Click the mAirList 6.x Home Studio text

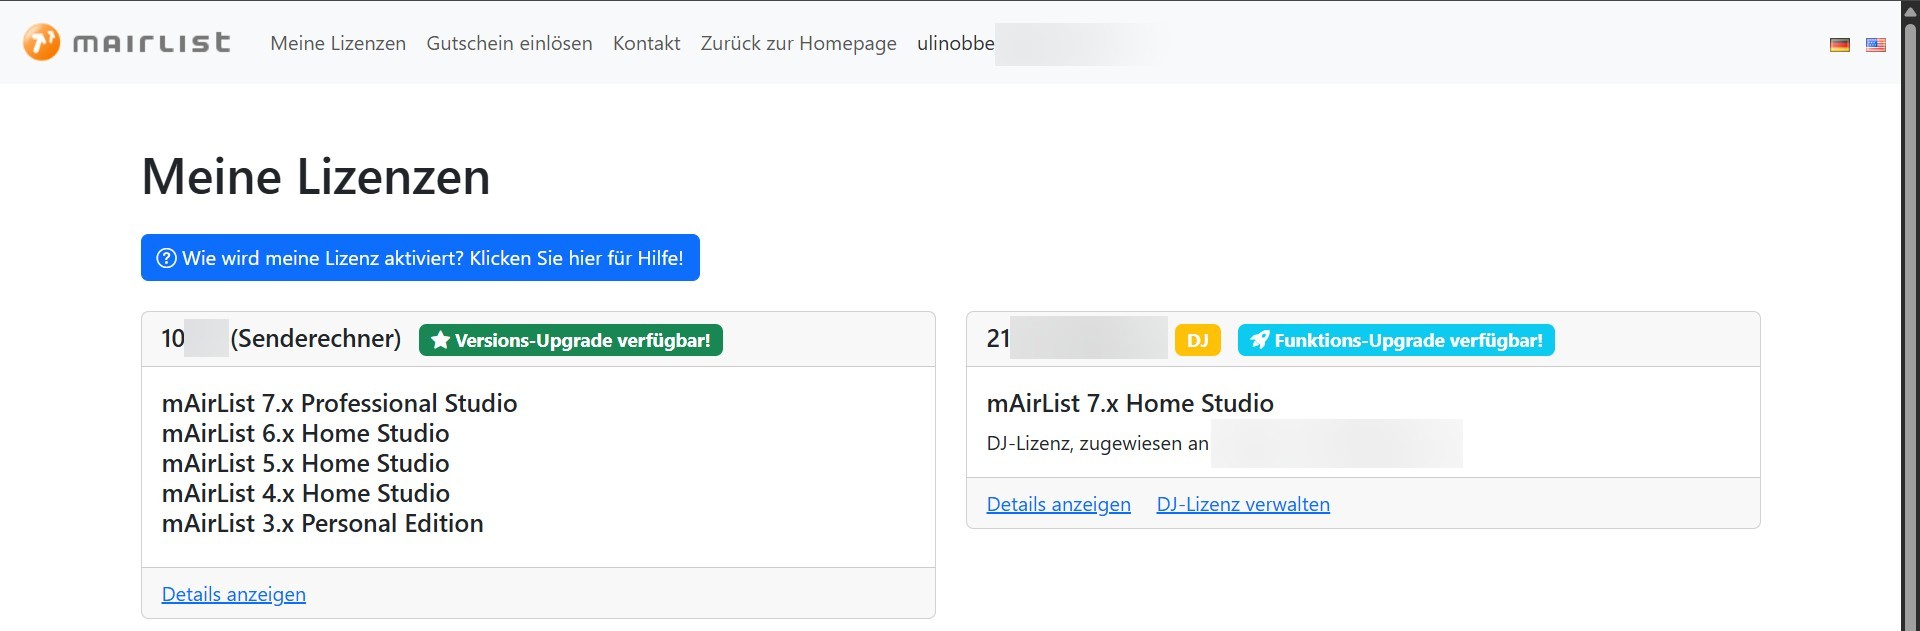pyautogui.click(x=306, y=433)
